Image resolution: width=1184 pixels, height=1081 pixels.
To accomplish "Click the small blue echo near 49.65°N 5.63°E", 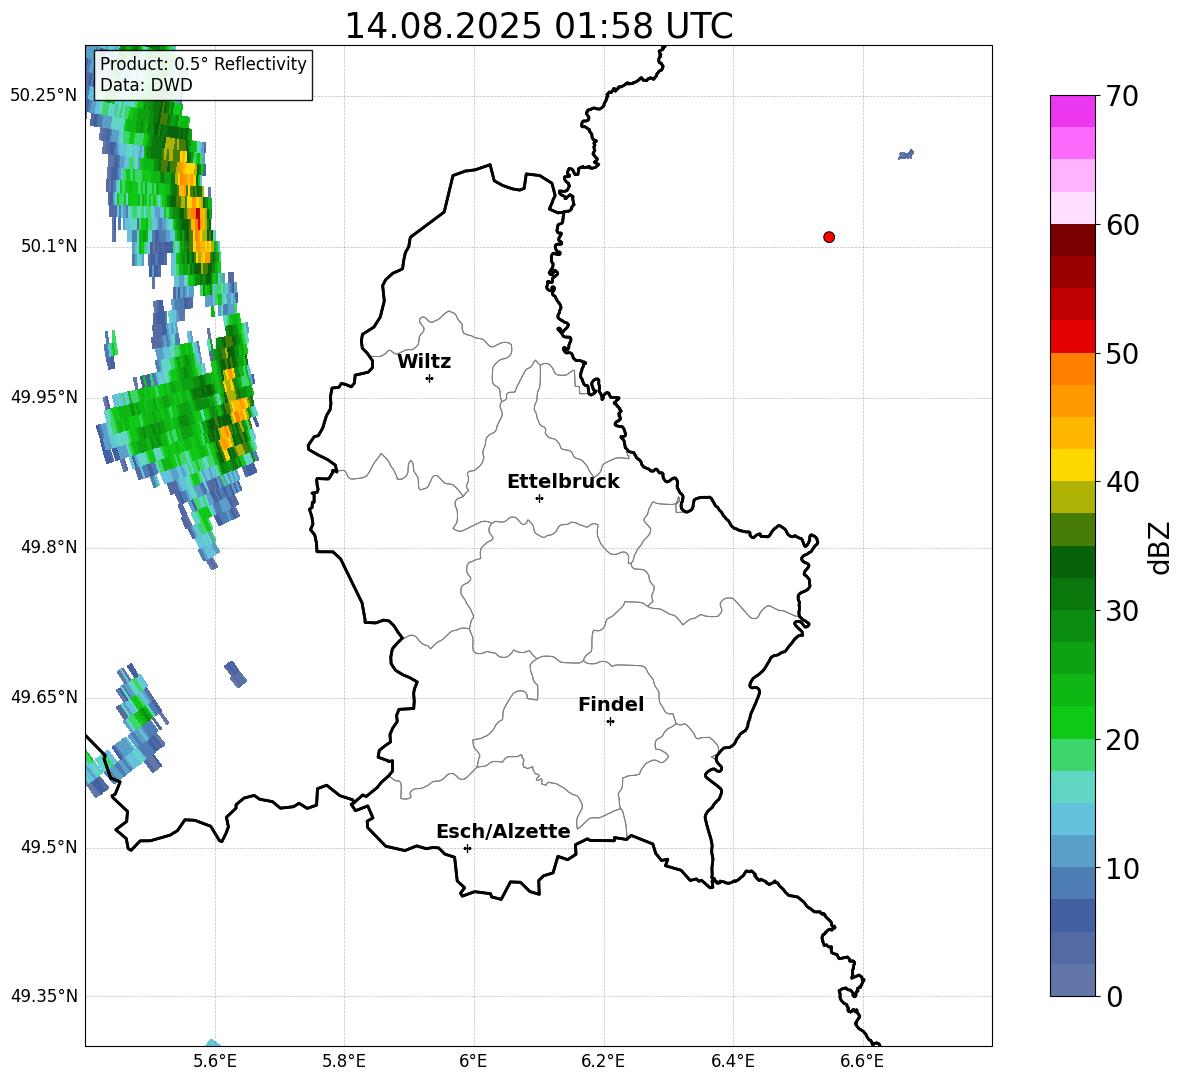I will click(236, 673).
